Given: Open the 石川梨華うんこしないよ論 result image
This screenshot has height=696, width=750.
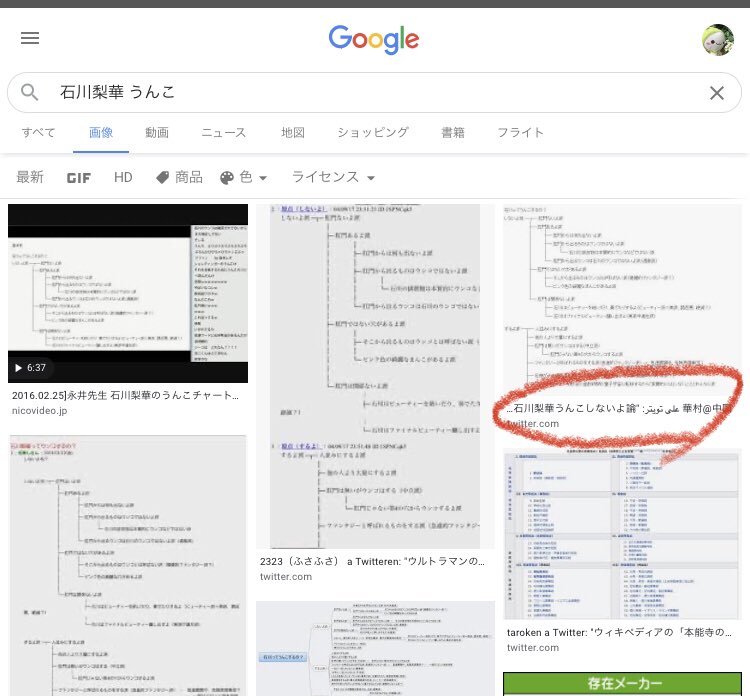Looking at the screenshot, I should pos(622,300).
